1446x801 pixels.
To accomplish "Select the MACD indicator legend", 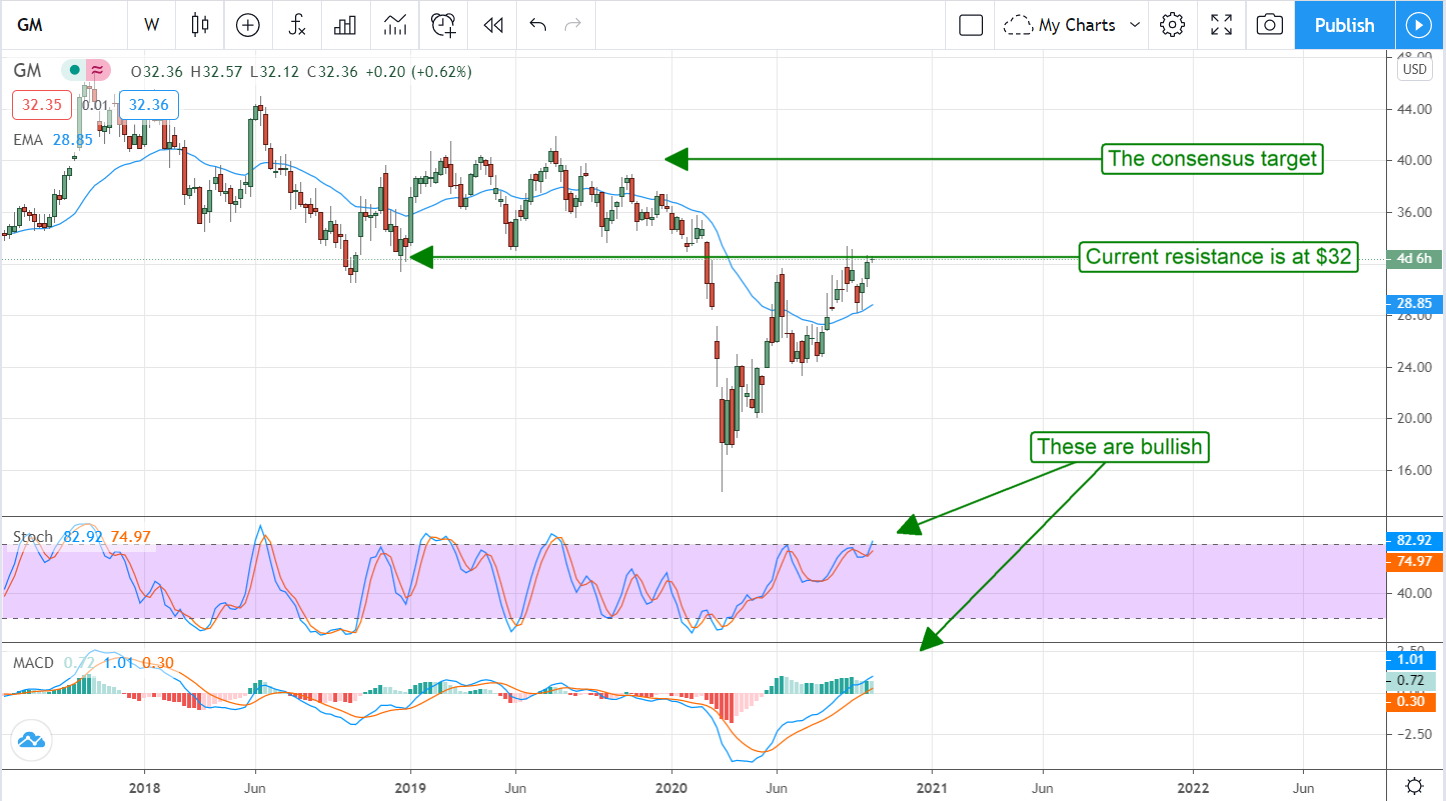I will tap(34, 663).
